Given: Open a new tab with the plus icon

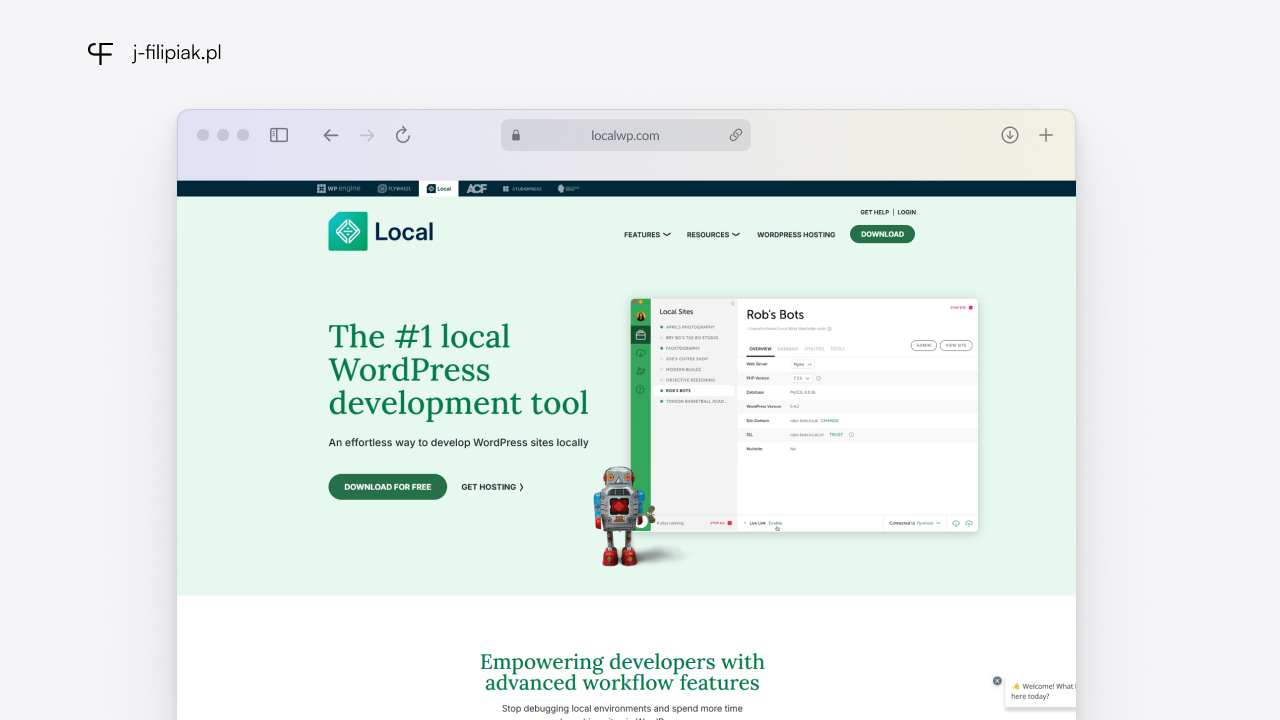Looking at the screenshot, I should click(1046, 135).
